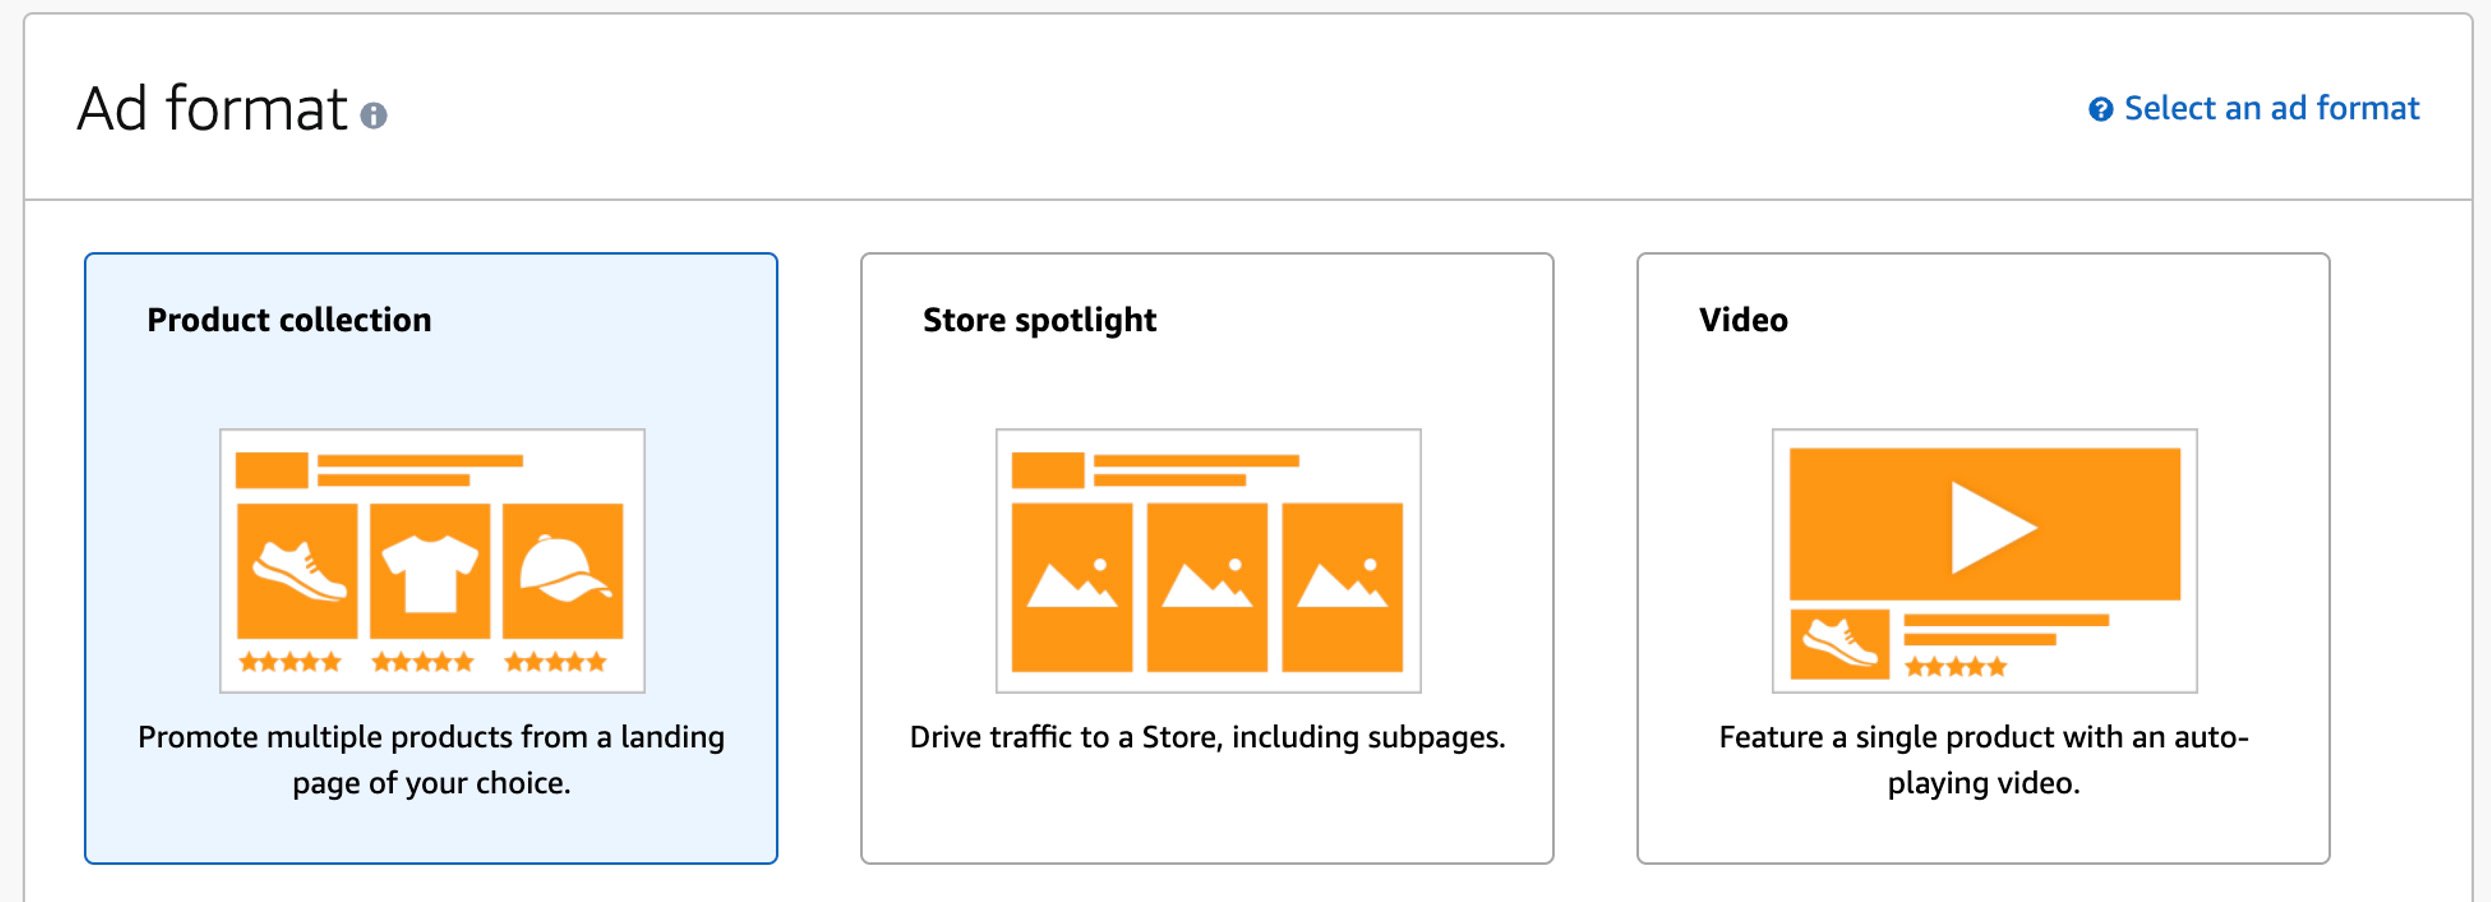Click the play triangle in Video illustration
This screenshot has height=902, width=2491.
(1993, 527)
